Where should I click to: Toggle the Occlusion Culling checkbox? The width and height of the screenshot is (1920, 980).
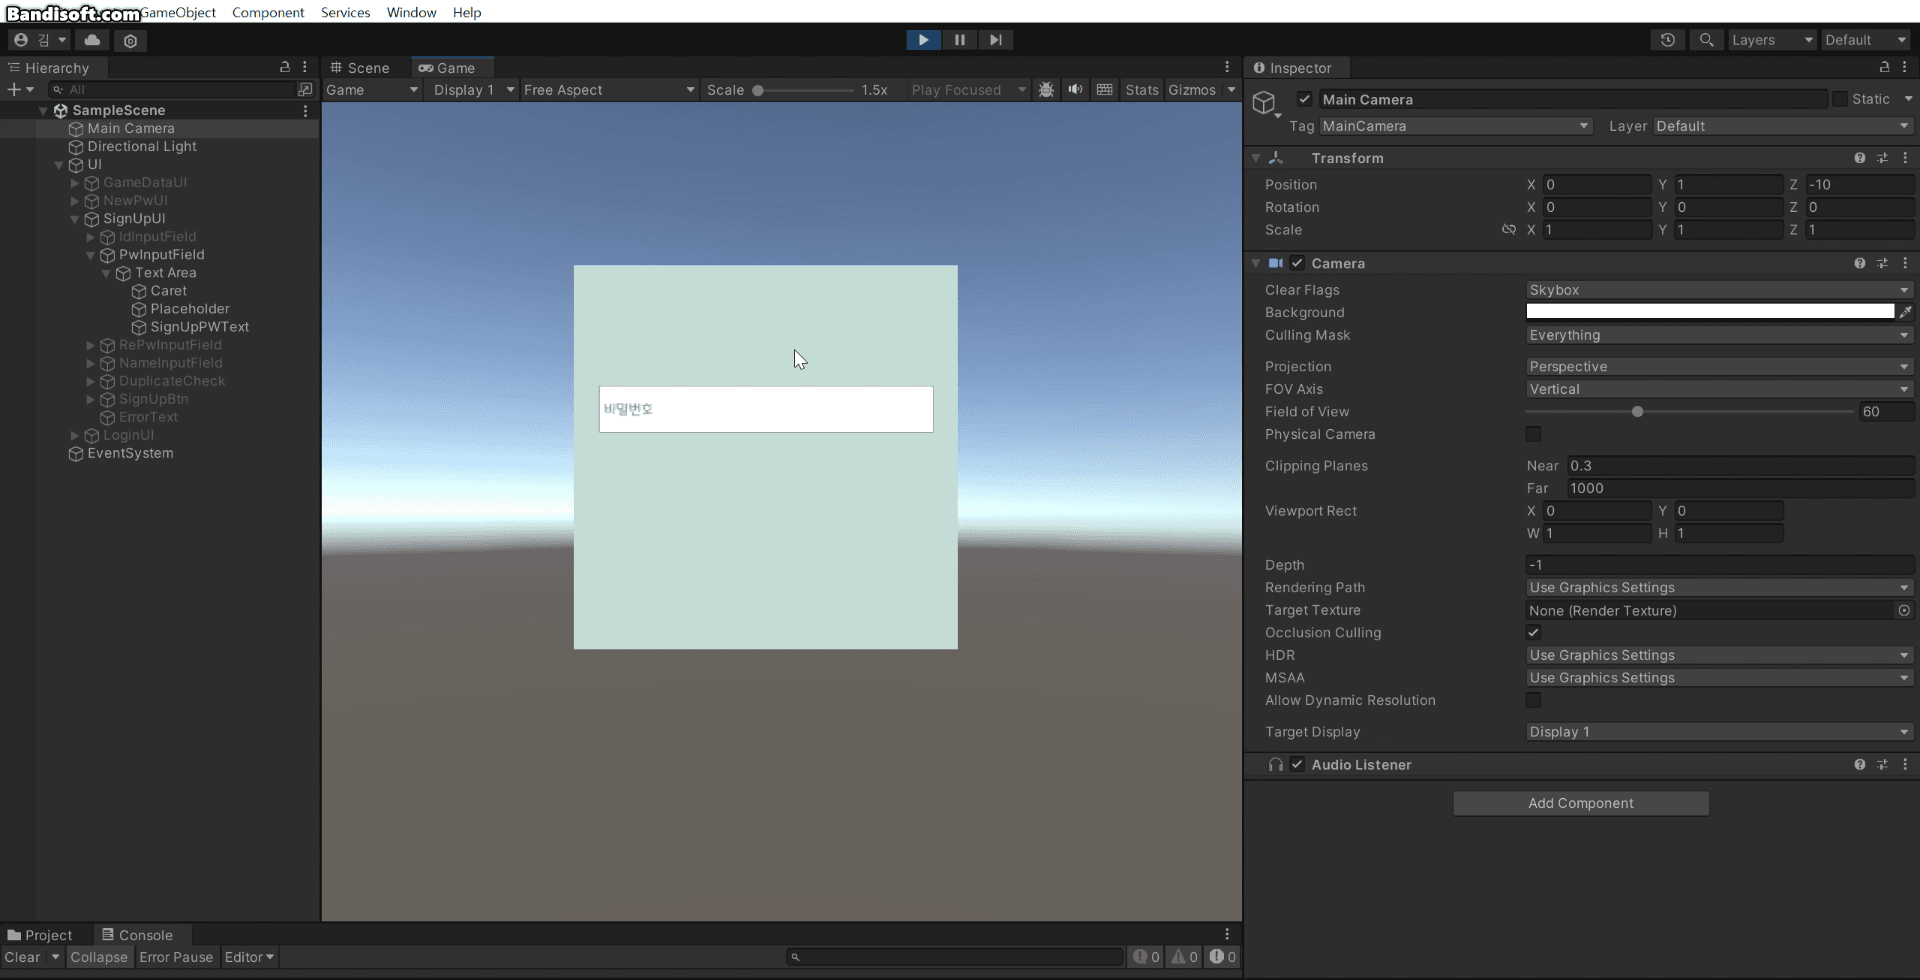tap(1534, 632)
